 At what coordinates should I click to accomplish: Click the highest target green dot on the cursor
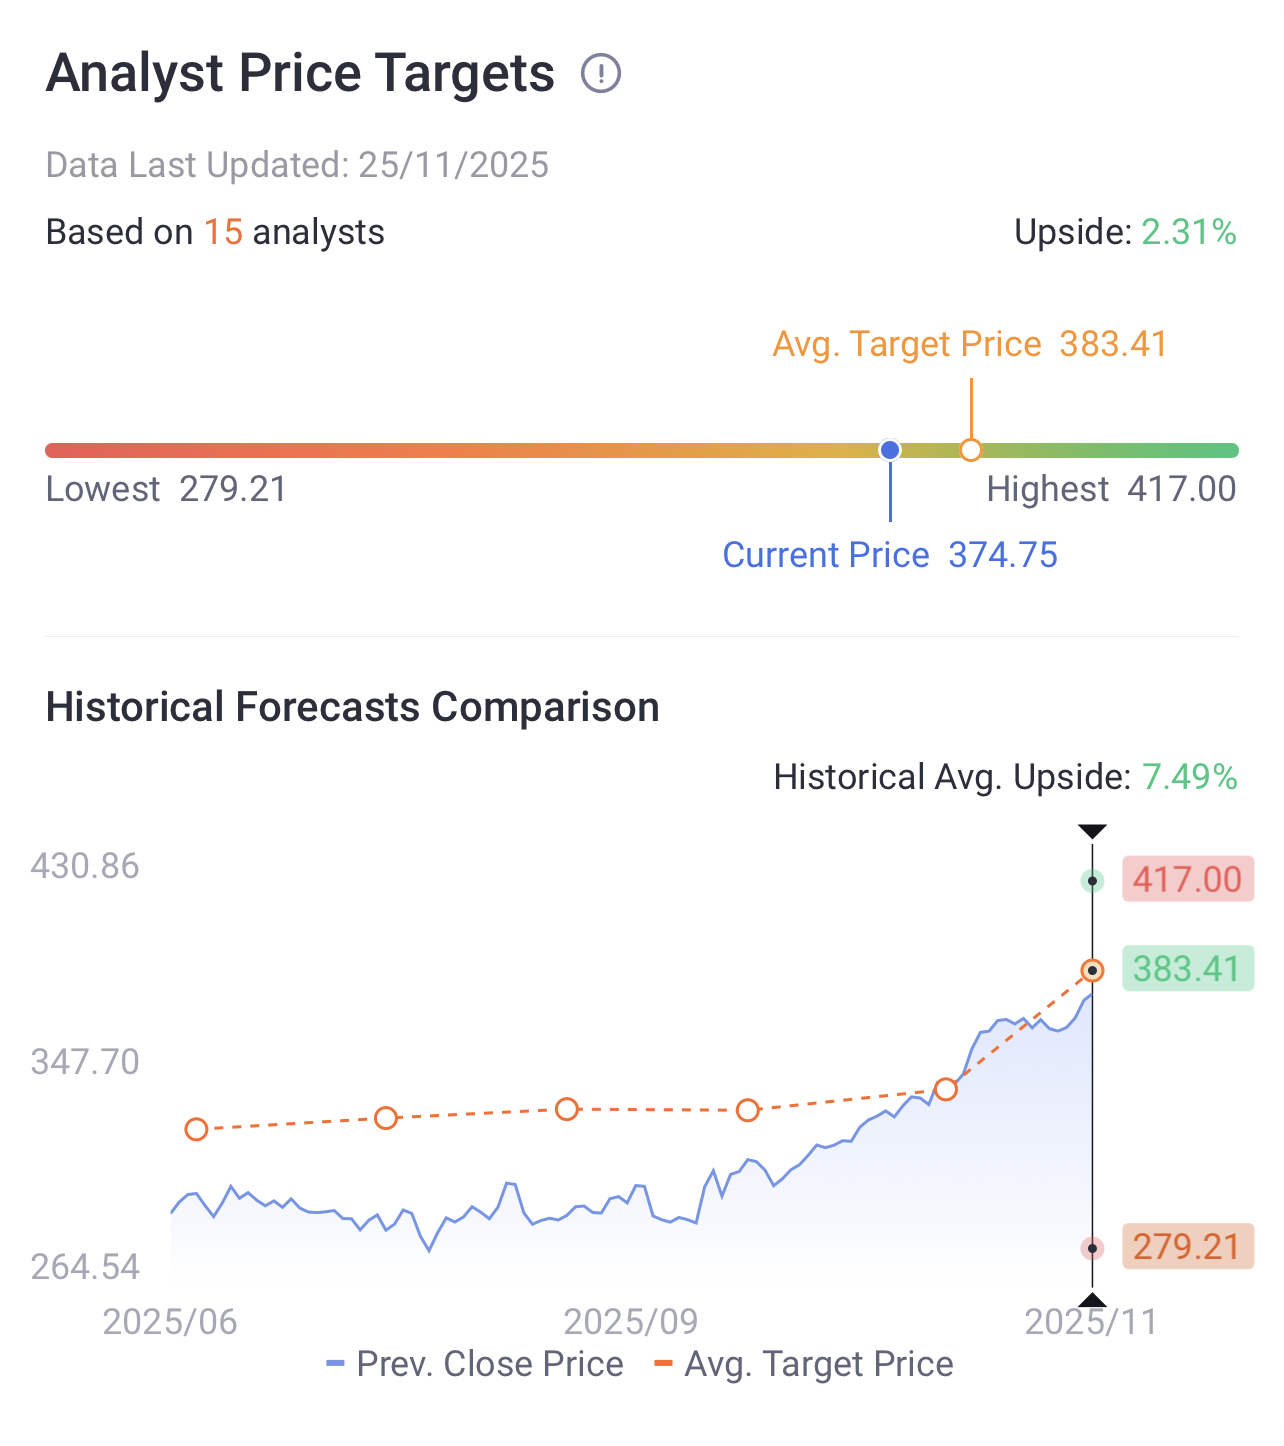pos(1092,881)
